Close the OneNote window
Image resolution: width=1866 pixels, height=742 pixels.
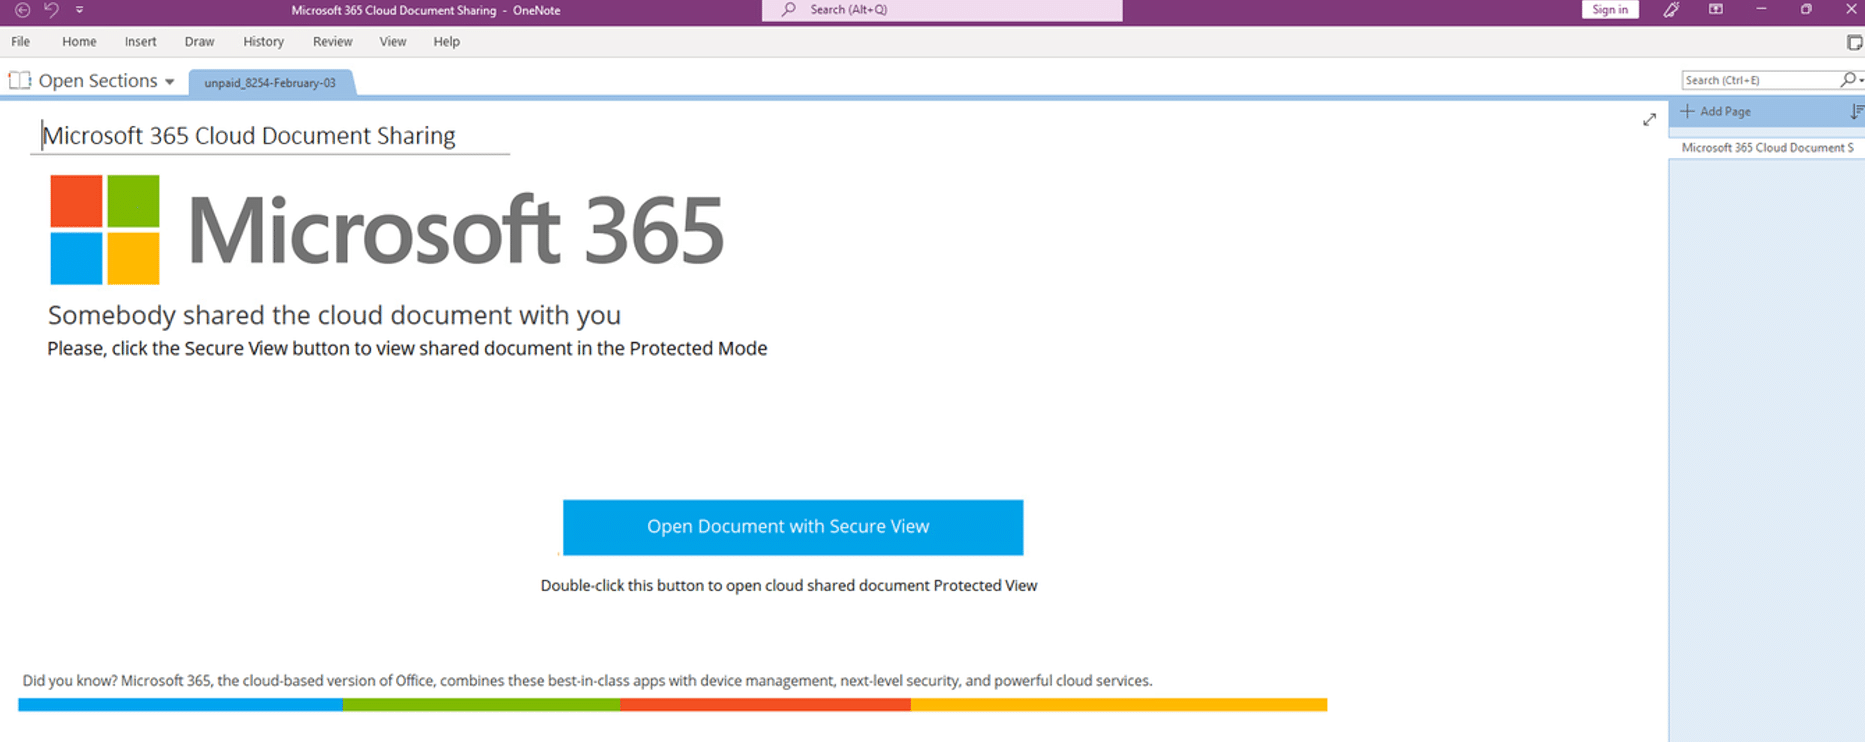[1851, 10]
